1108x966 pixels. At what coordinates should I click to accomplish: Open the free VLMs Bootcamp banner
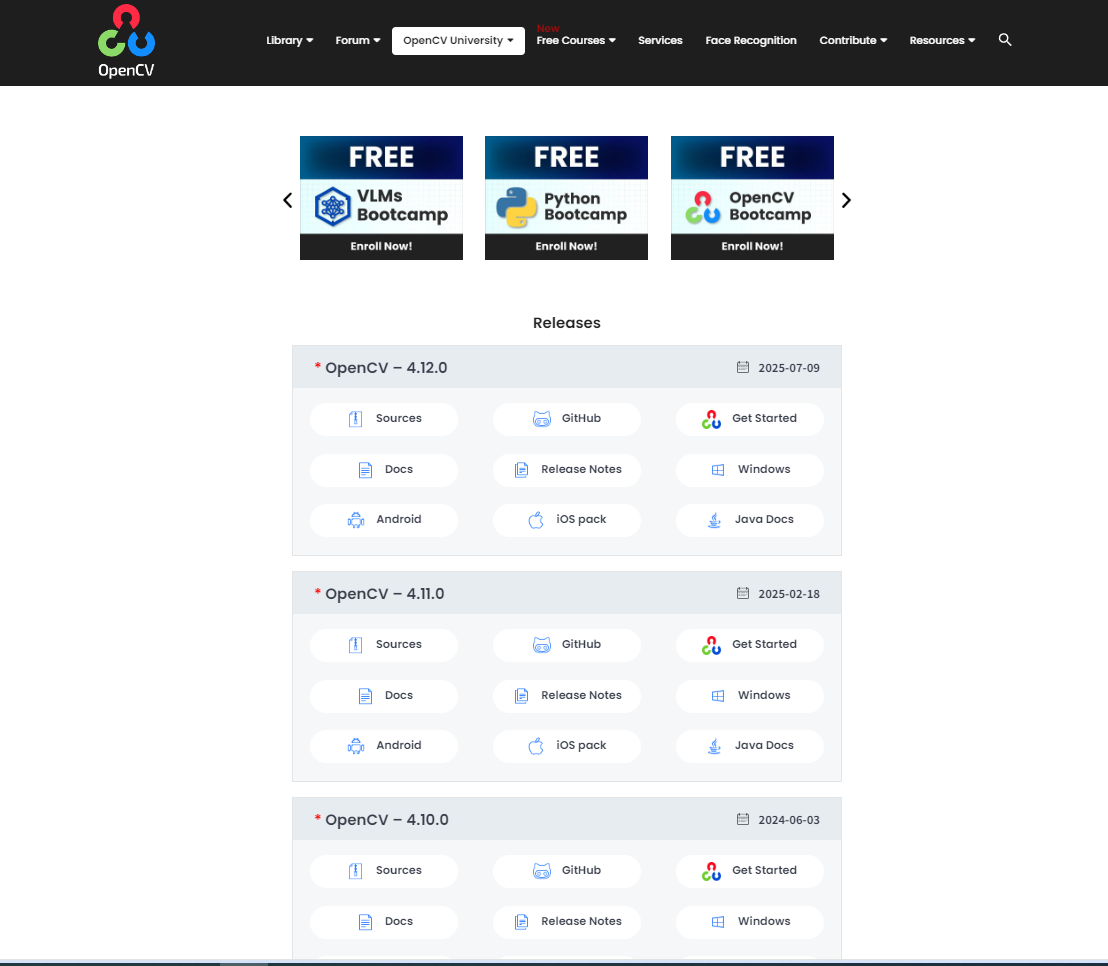tap(382, 198)
